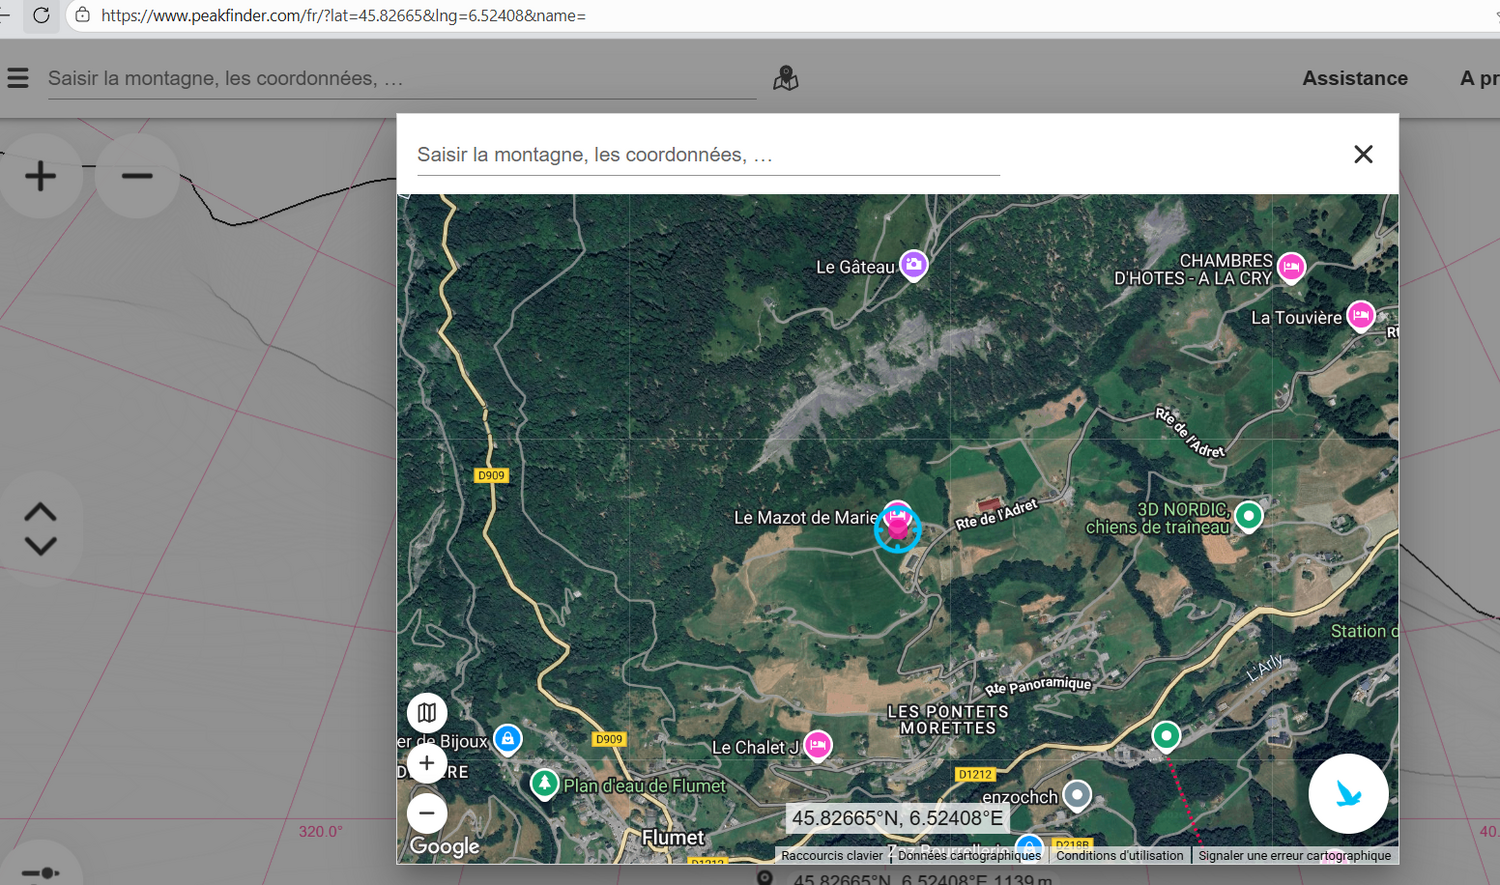Toggle the map type layer button
The width and height of the screenshot is (1500, 885).
point(427,713)
